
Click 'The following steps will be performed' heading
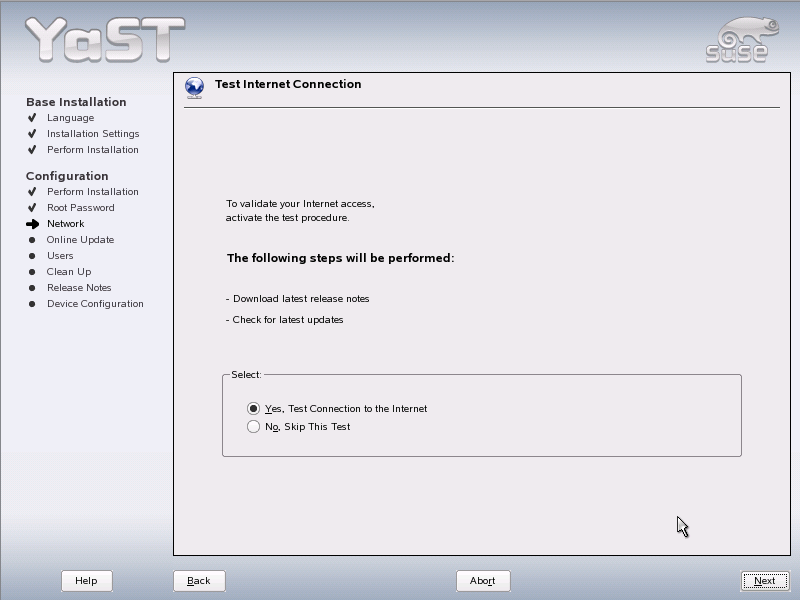tap(340, 258)
